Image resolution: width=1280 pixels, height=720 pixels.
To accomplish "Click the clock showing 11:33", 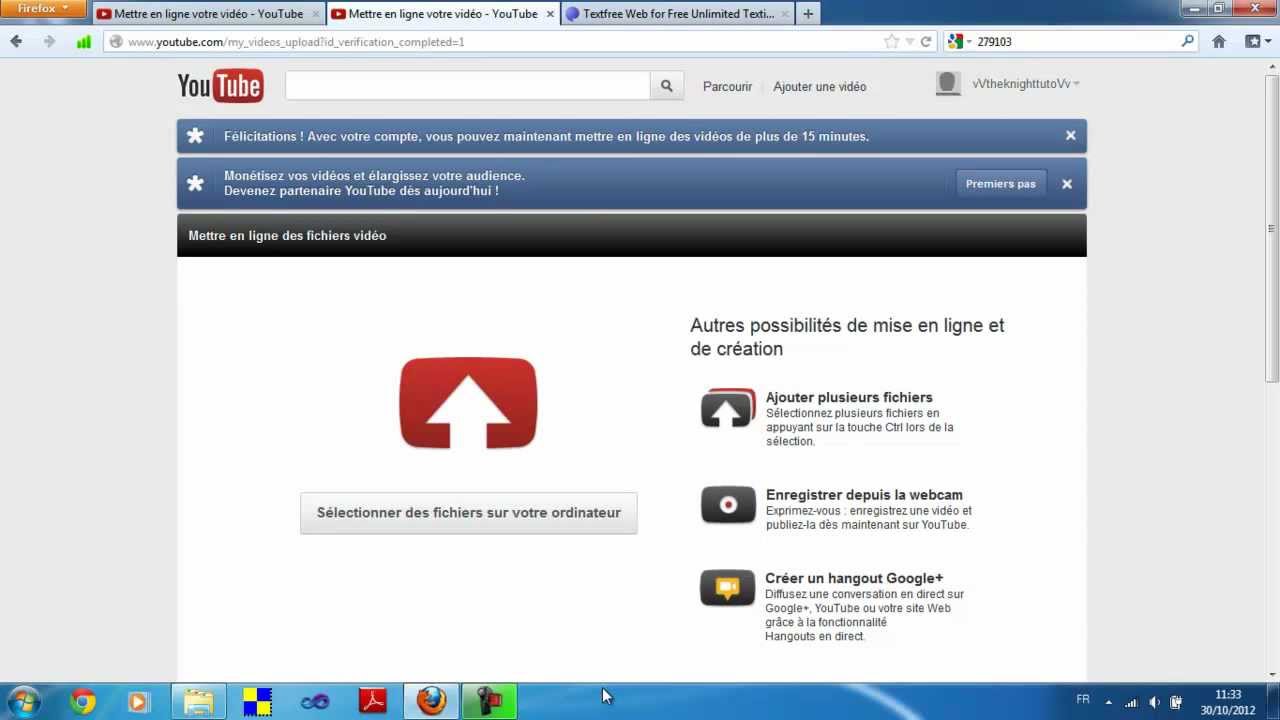I will (1228, 694).
